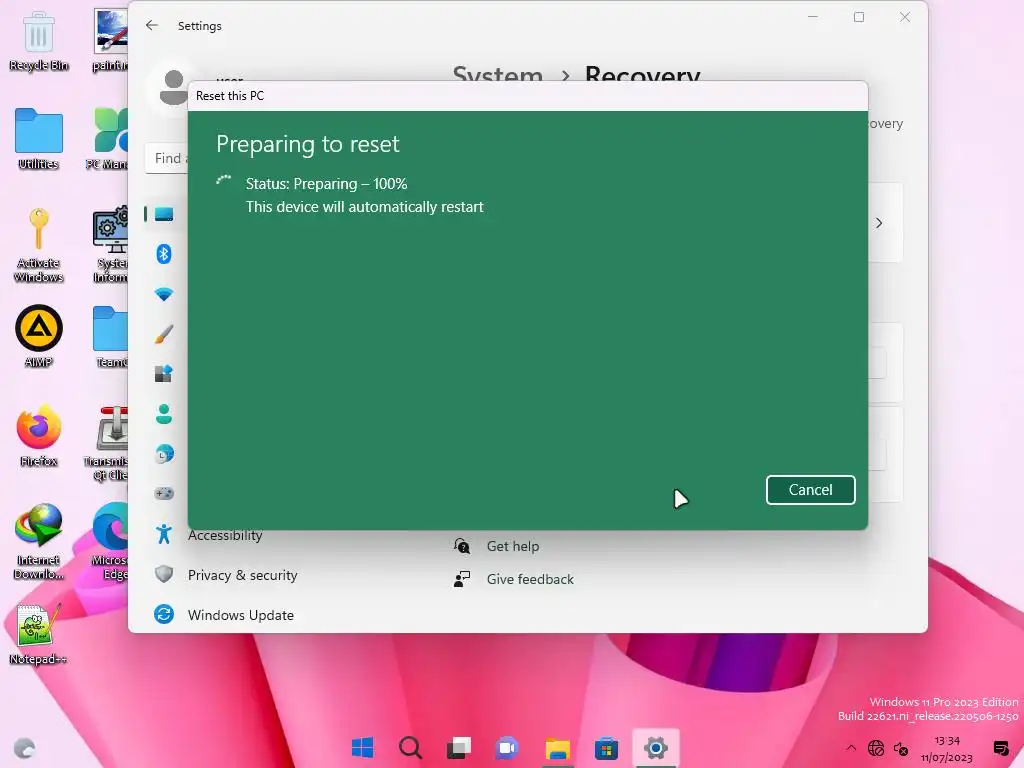Open the Give feedback link
Screen dimensions: 1024x768
[530, 579]
